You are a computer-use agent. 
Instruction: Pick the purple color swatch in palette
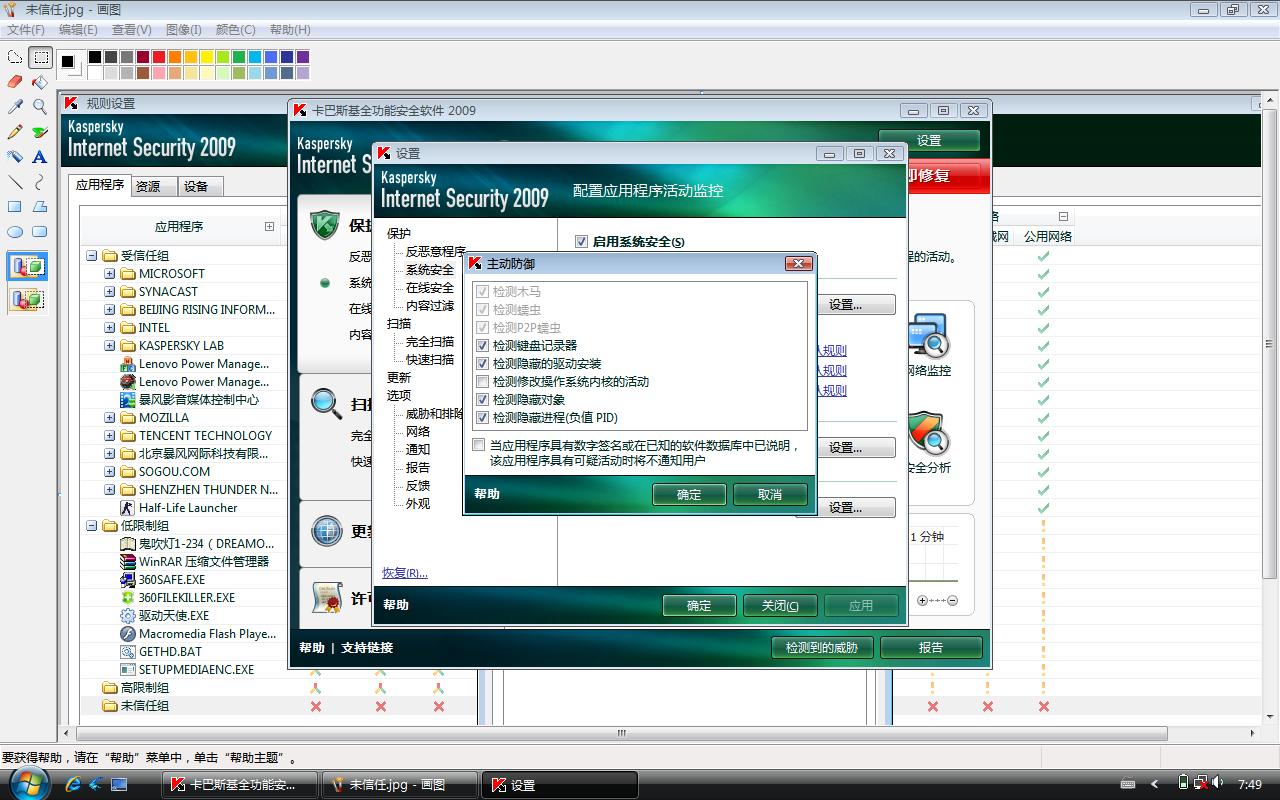point(303,57)
